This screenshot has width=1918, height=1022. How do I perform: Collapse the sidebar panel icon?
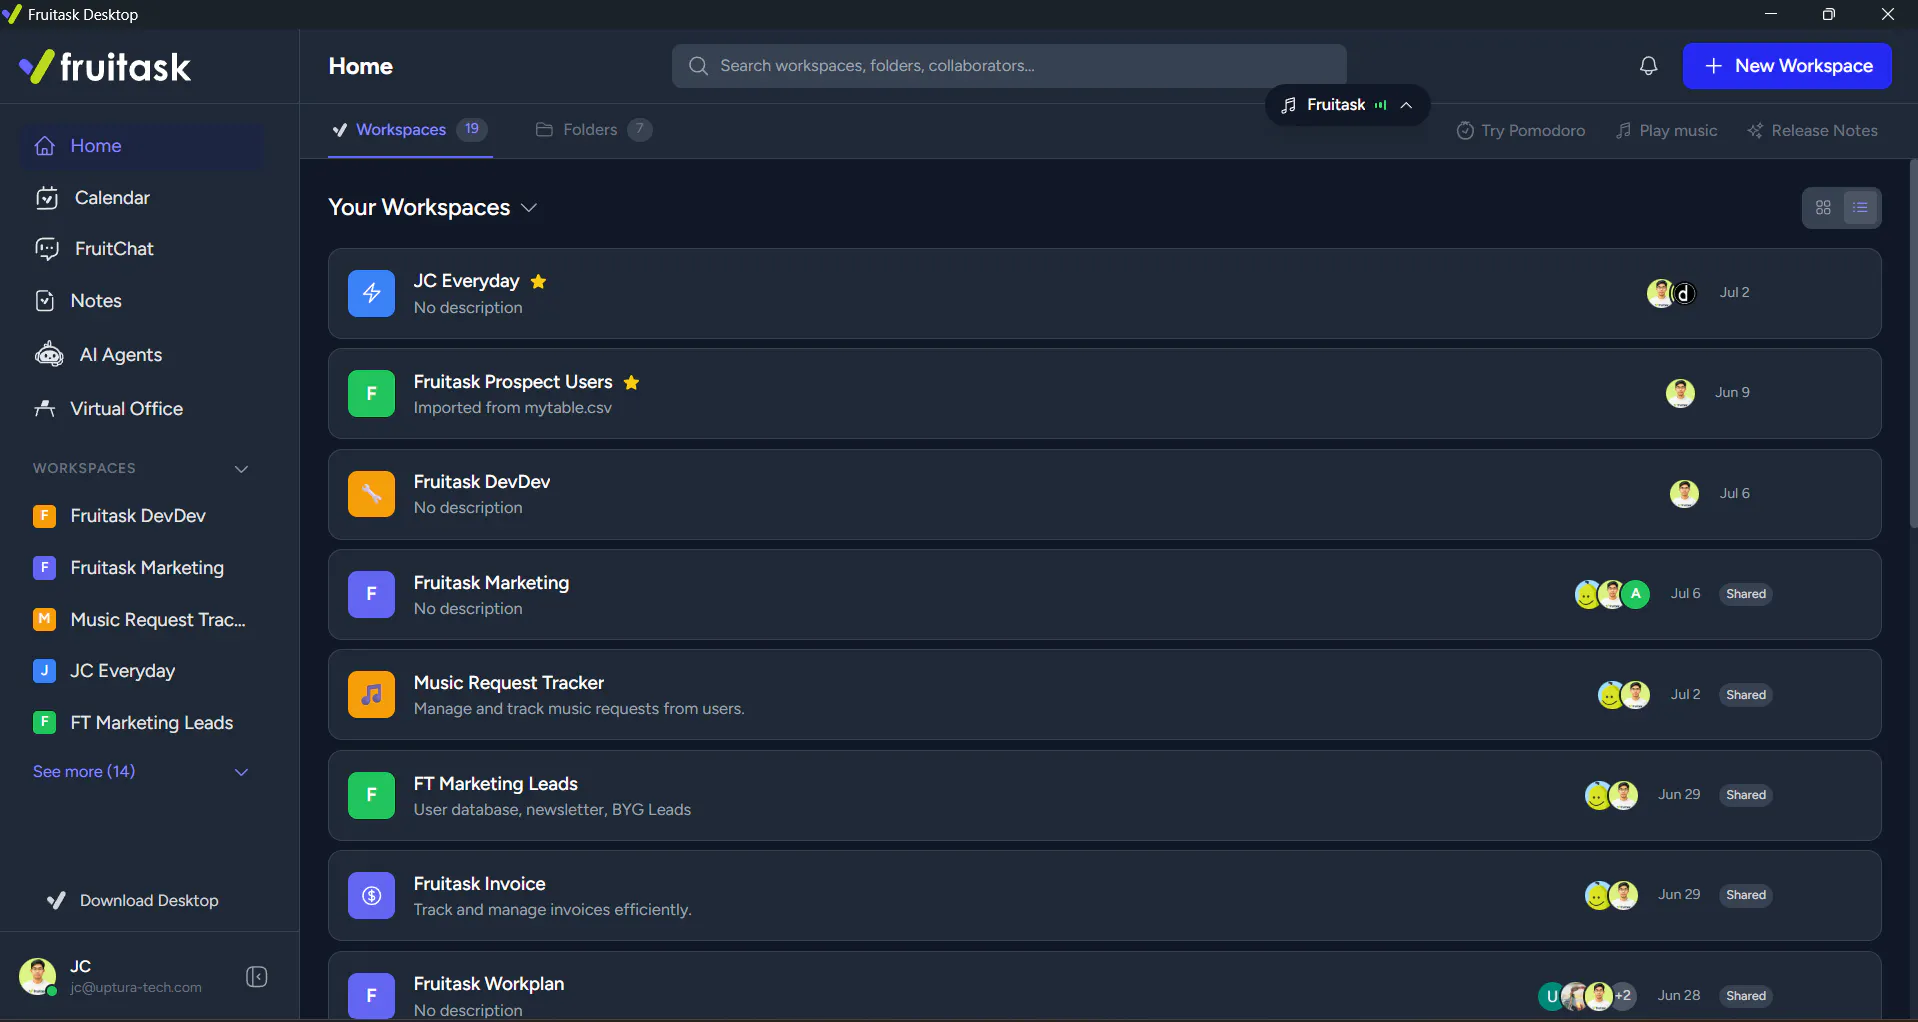257,977
